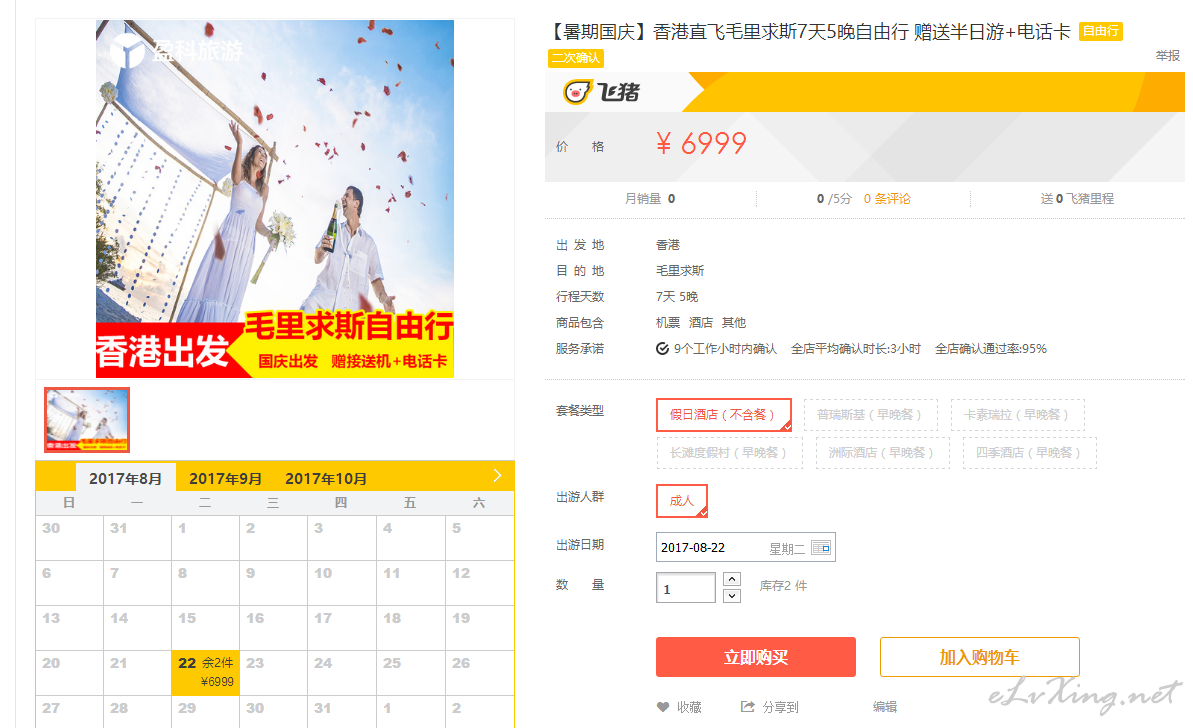1193x728 pixels.
Task: Click the 立即购买 buy now button
Action: coord(756,656)
